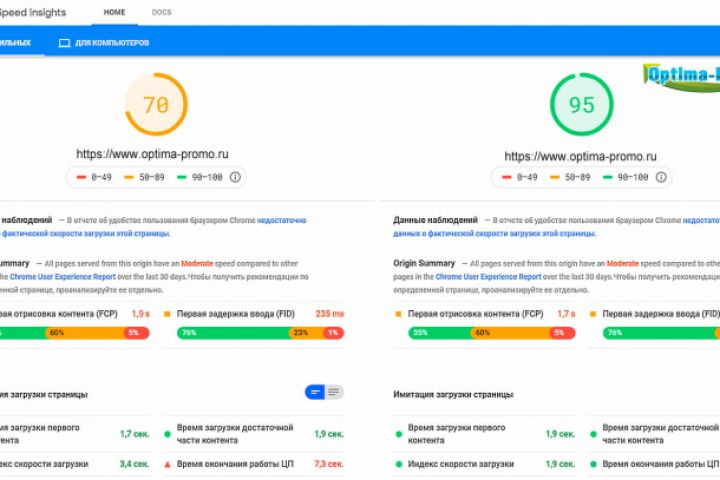Click the '1,7 s' FCP value on the right
Screen dimensions: 720x480
566,314
